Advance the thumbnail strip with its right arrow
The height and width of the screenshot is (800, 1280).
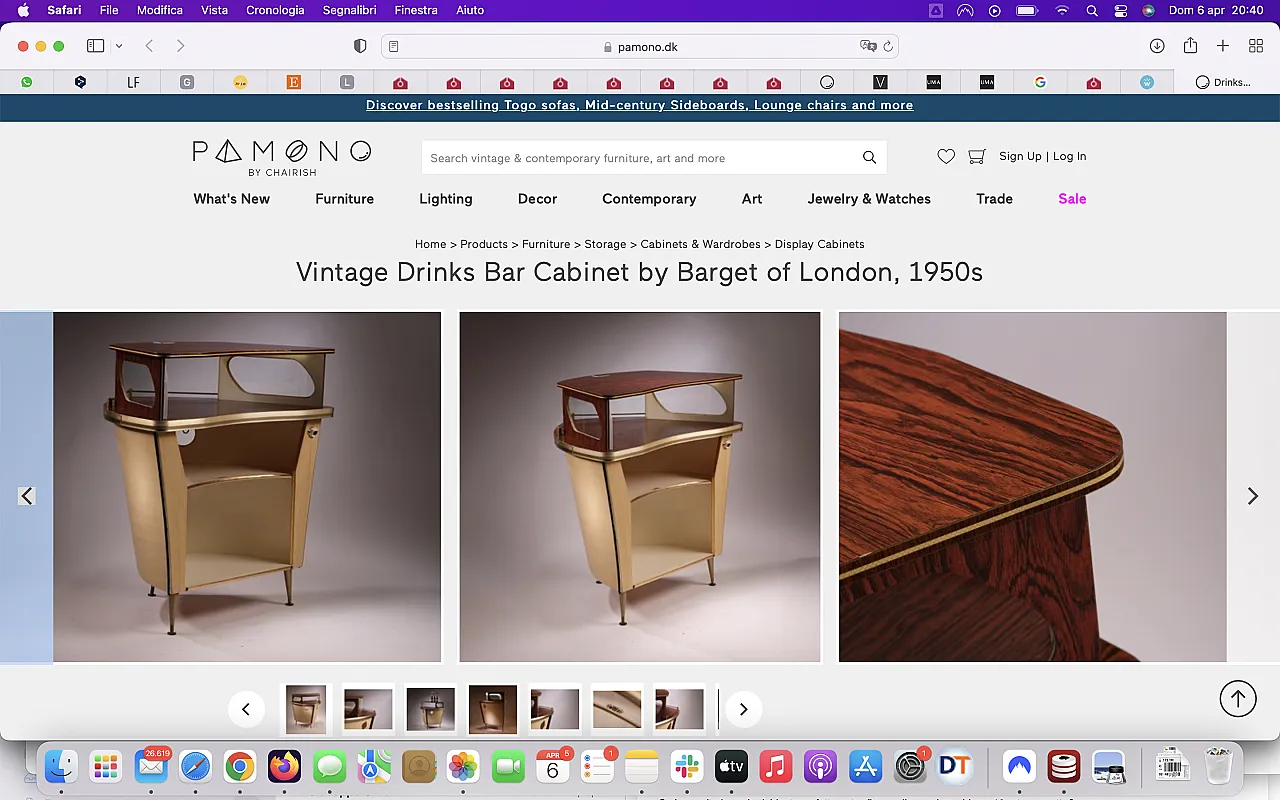pos(743,709)
